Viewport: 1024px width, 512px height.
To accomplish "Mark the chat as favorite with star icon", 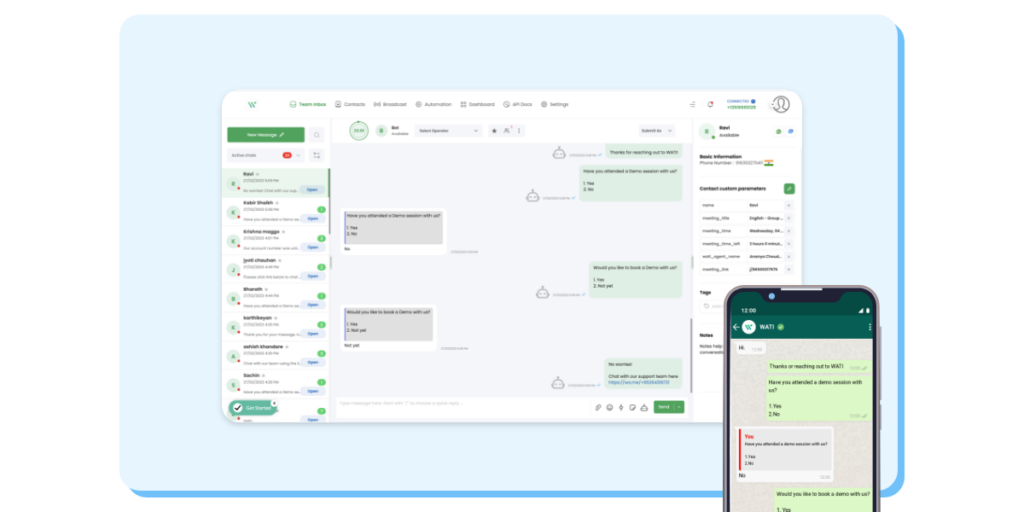I will [x=494, y=131].
